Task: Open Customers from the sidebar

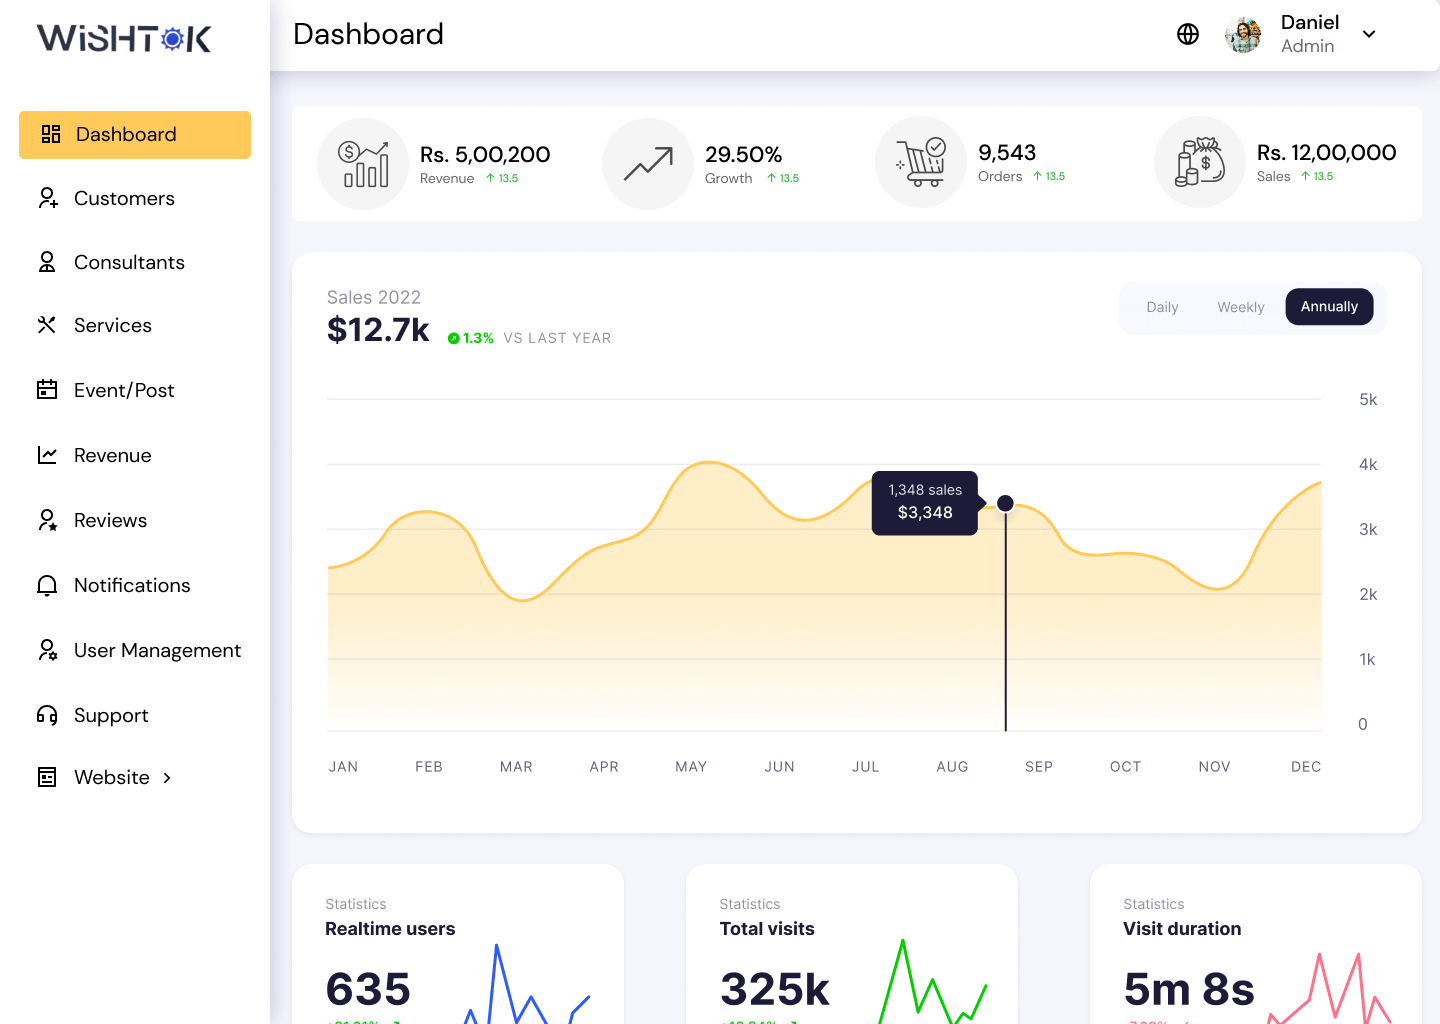Action: (124, 198)
